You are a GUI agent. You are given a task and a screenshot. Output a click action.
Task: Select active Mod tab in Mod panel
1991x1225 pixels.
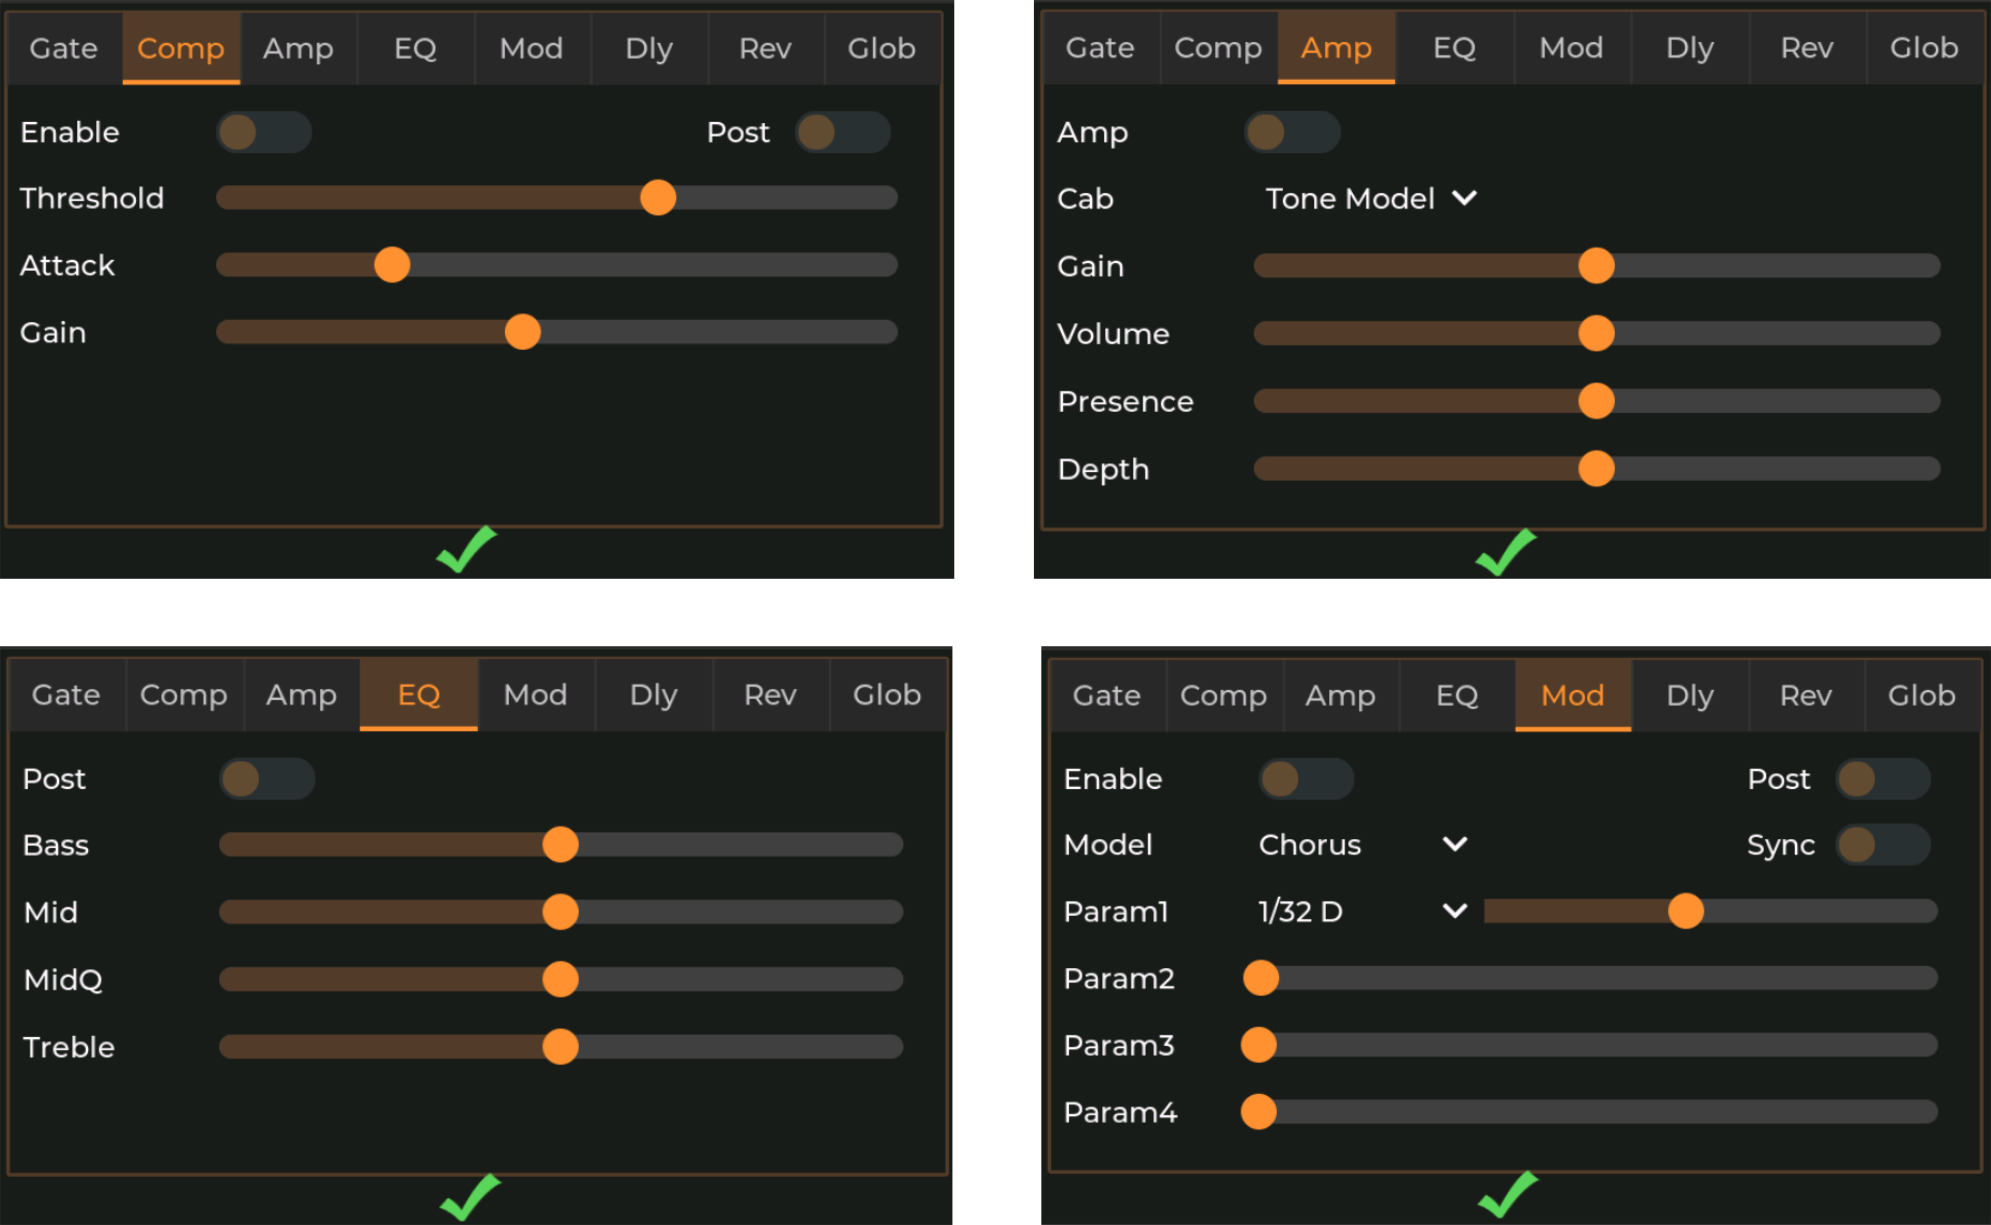click(x=1573, y=695)
